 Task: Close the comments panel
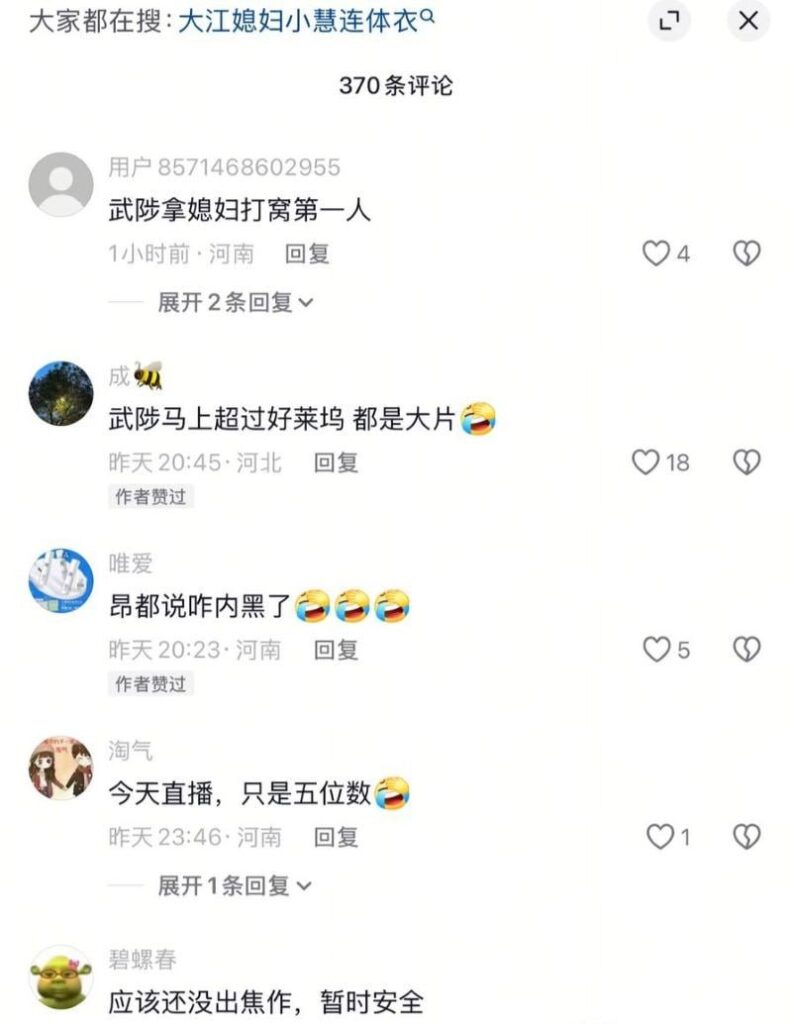(748, 21)
